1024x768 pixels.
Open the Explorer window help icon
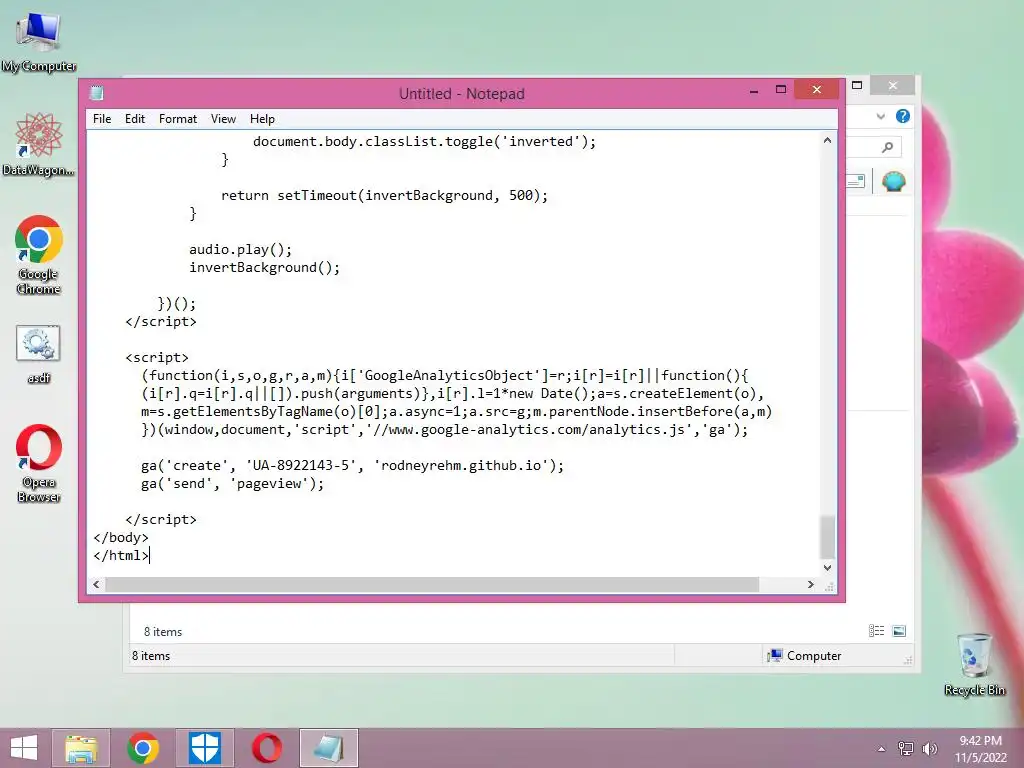(903, 116)
